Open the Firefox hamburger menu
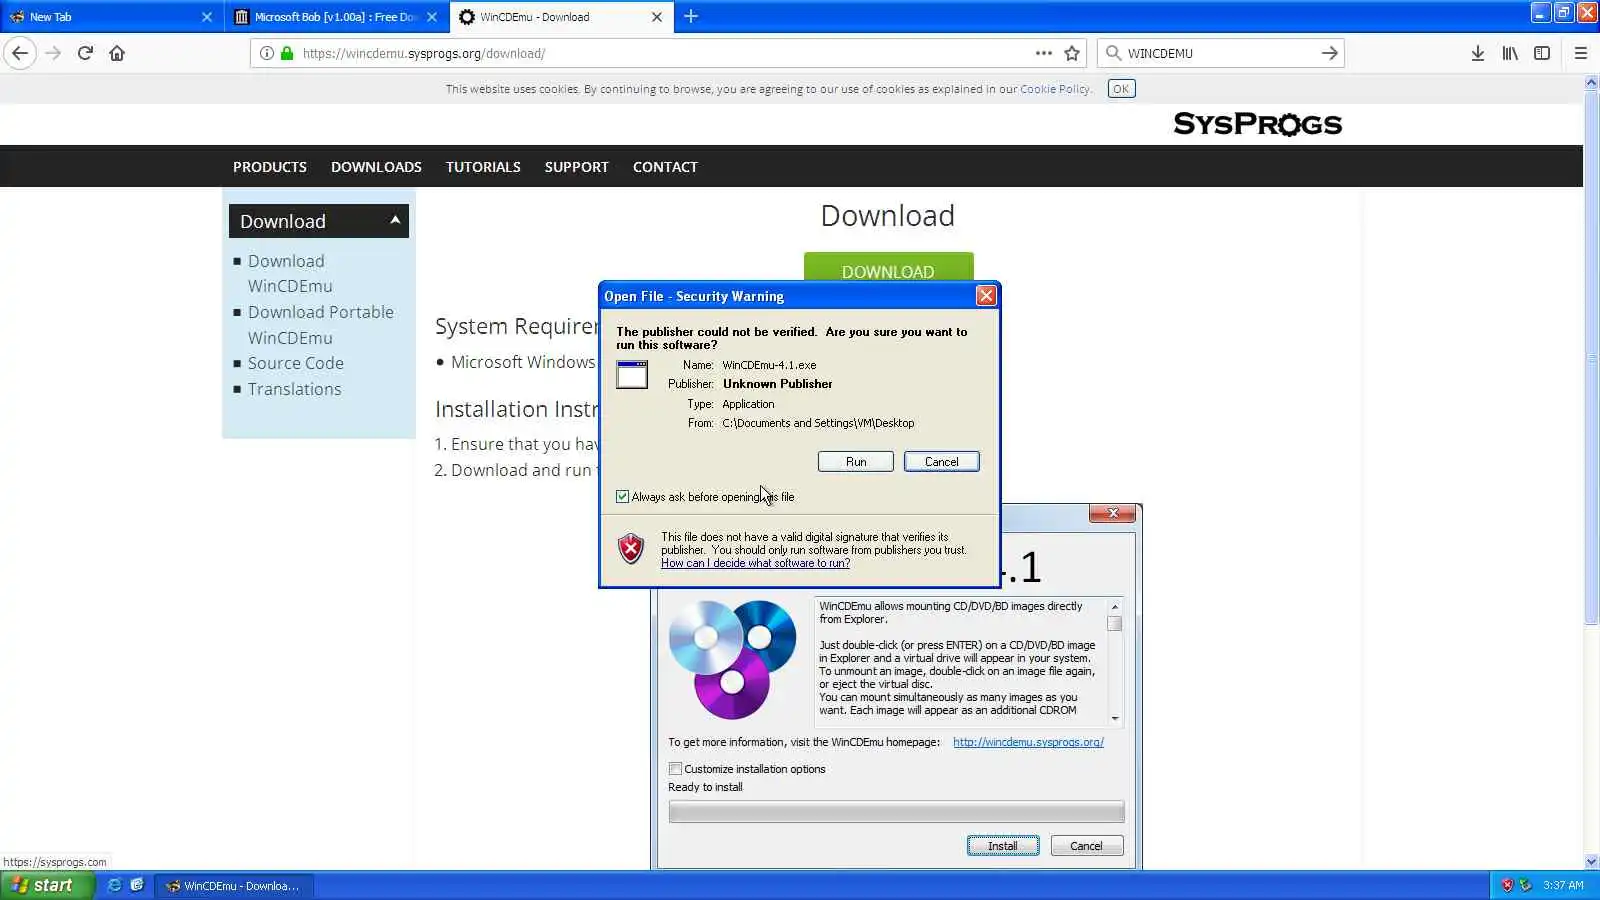The width and height of the screenshot is (1600, 900). (x=1581, y=53)
